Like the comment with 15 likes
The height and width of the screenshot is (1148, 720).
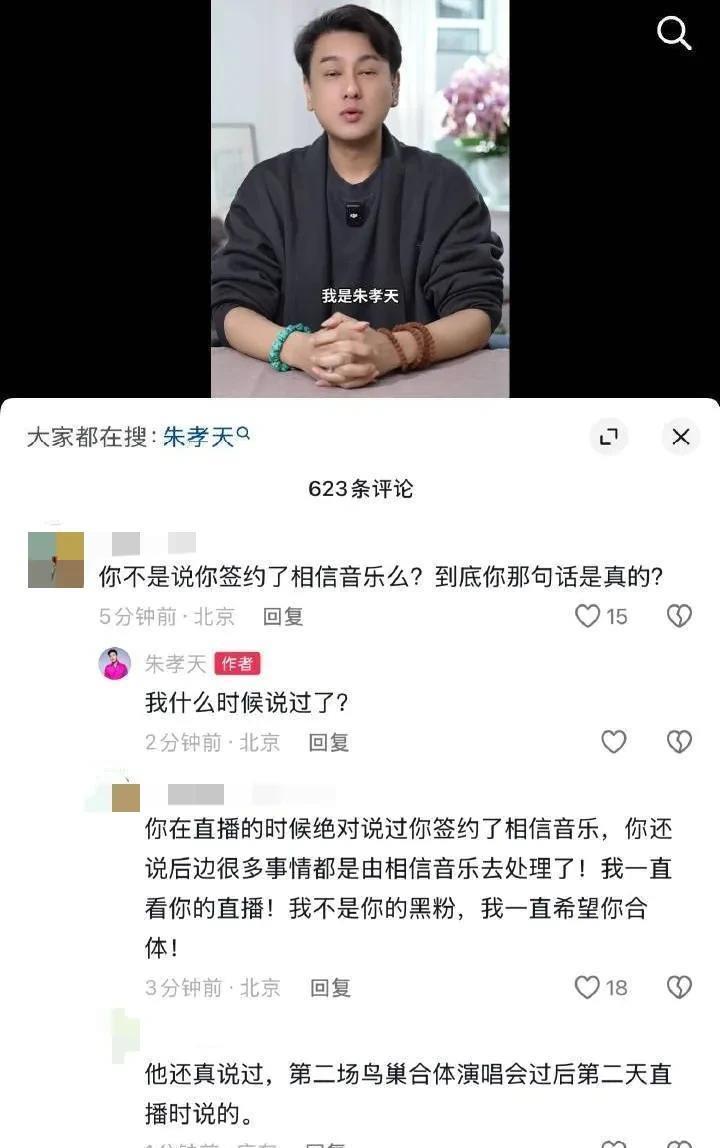(587, 616)
